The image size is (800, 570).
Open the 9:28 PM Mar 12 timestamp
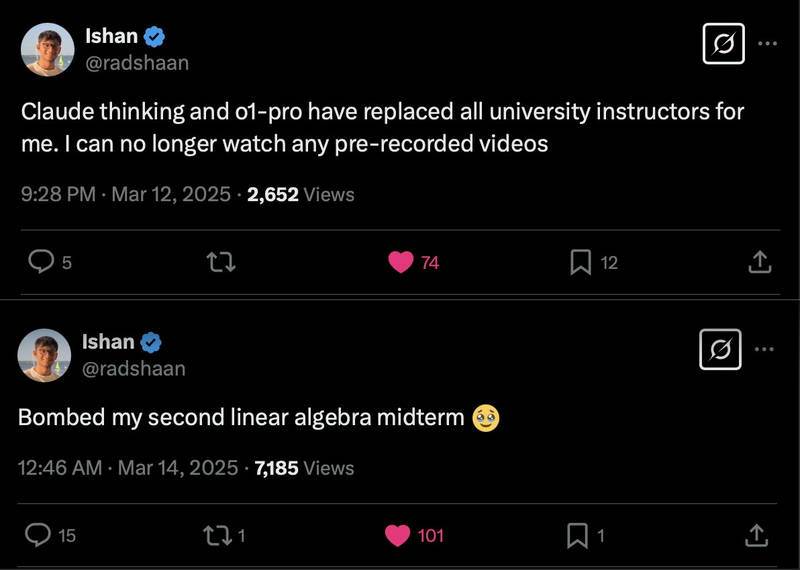[x=126, y=194]
